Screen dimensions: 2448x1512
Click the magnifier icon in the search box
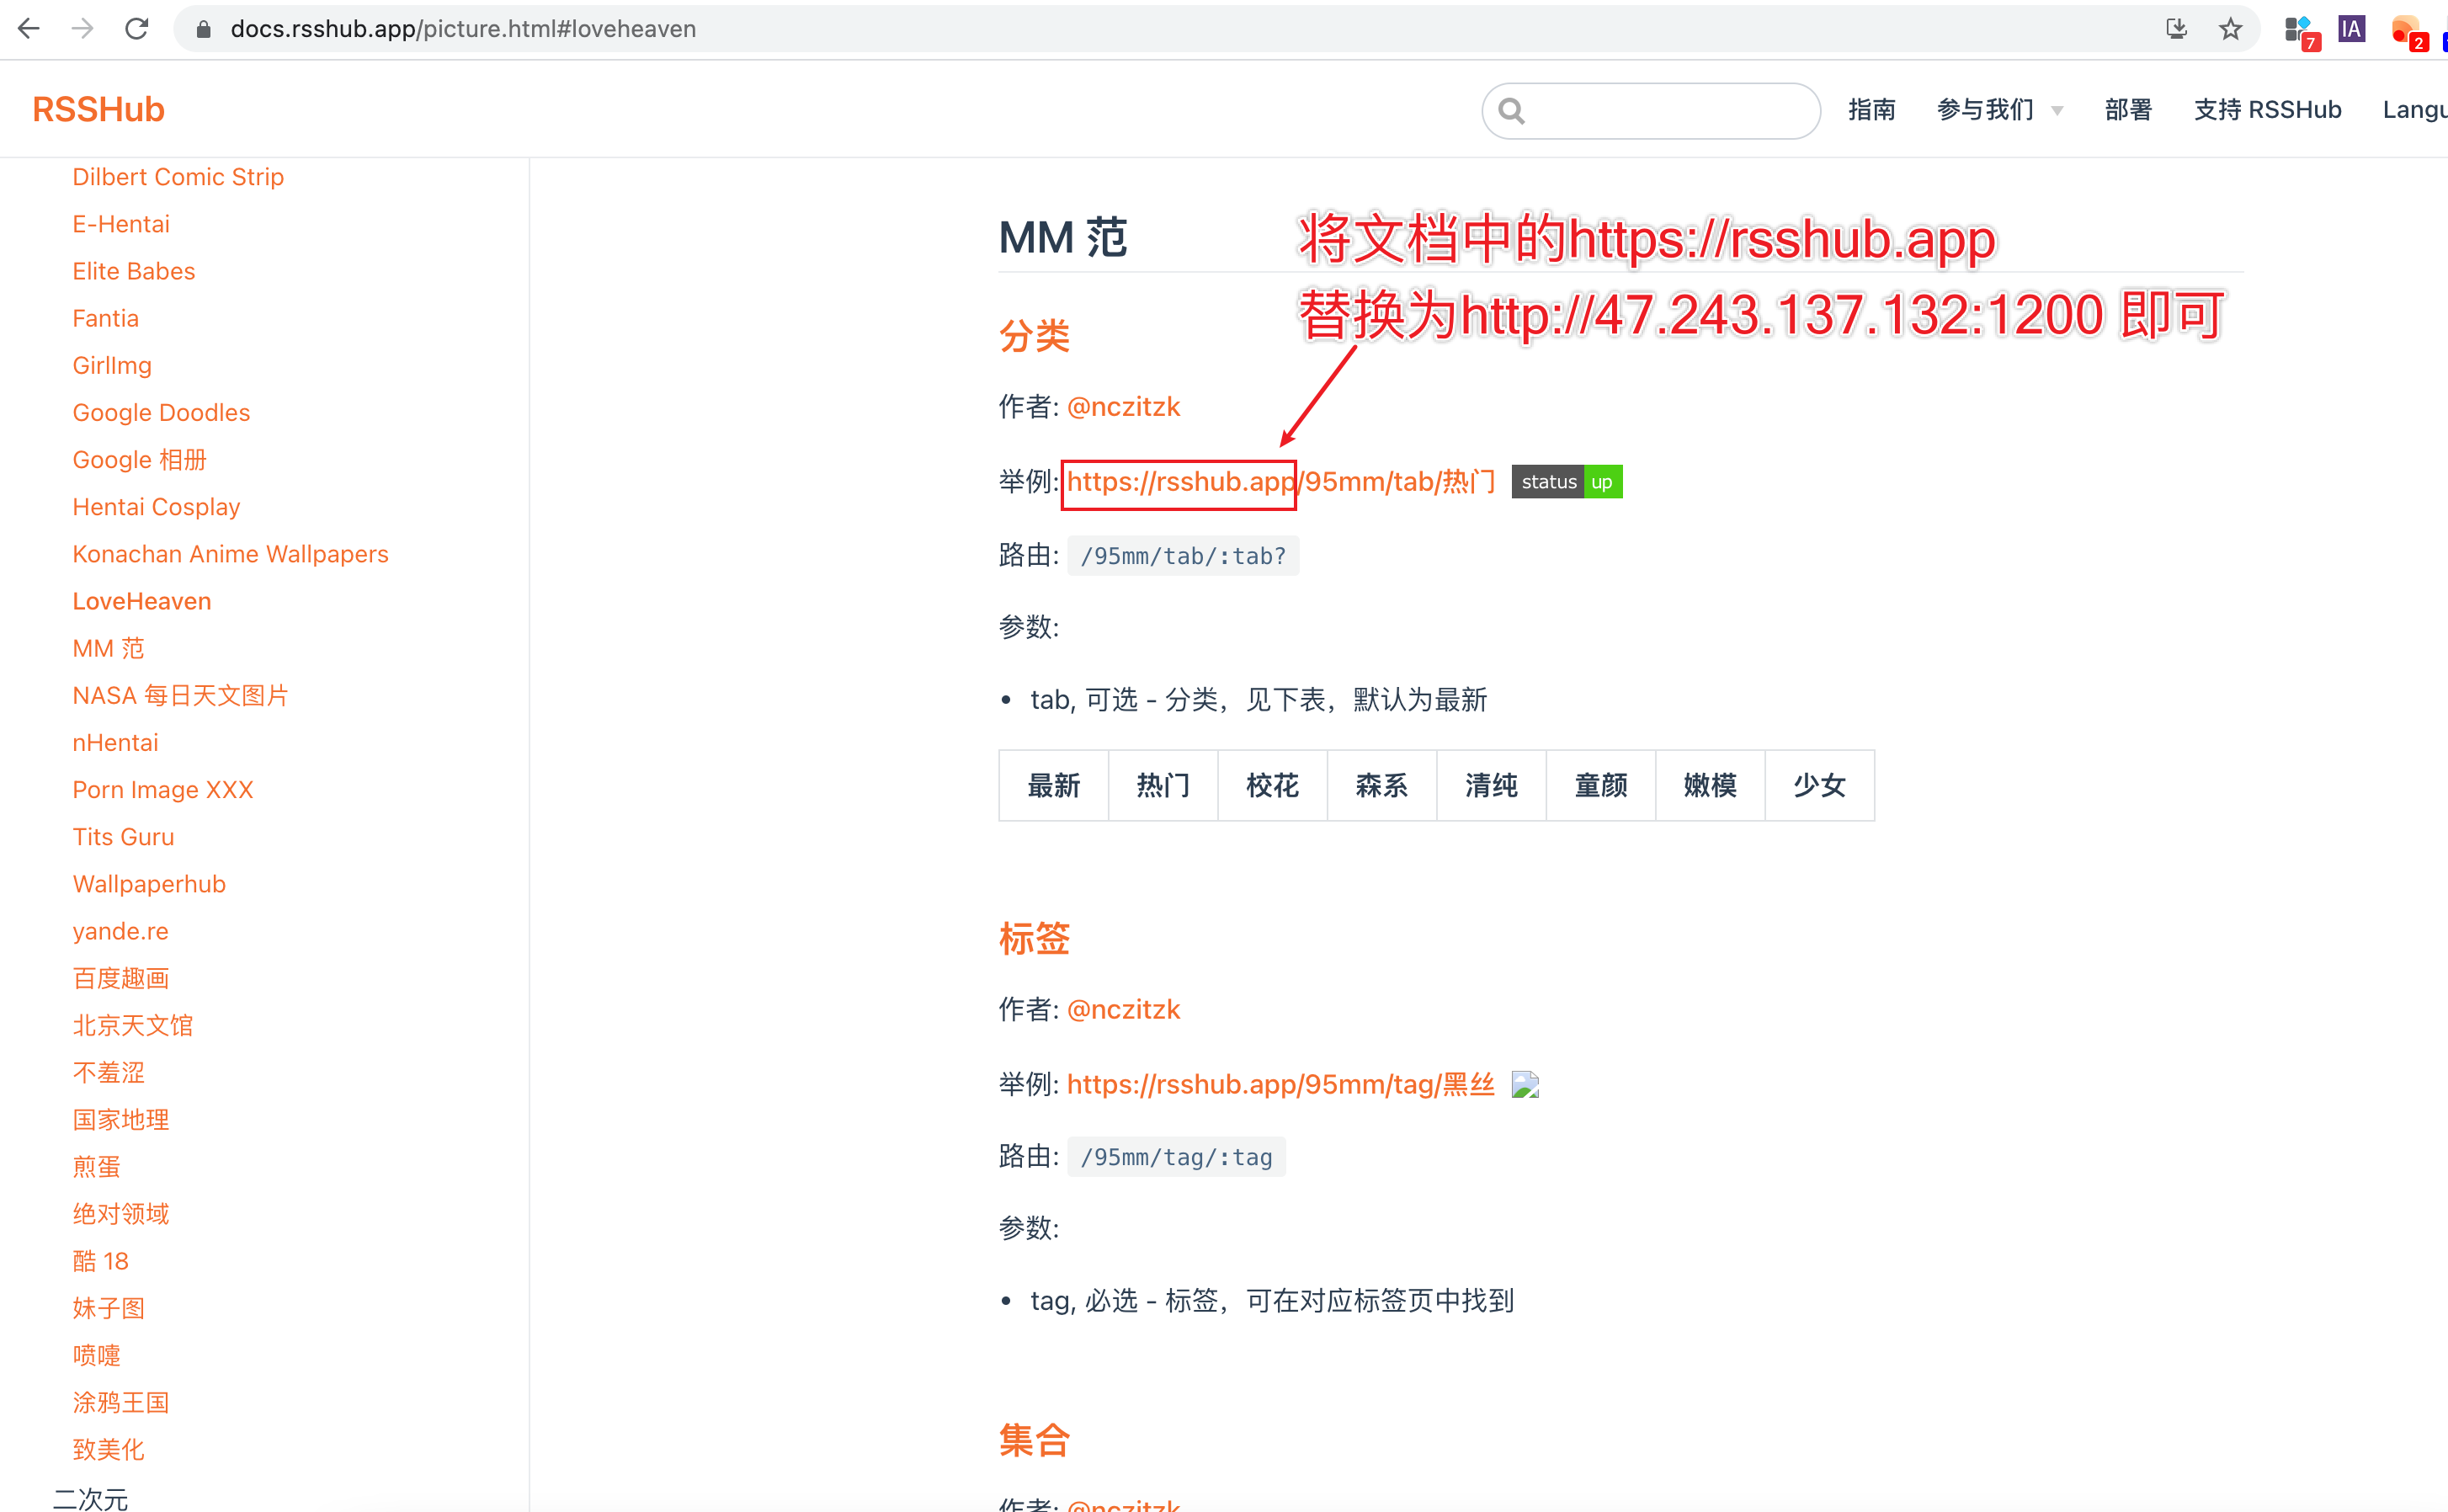pos(1512,110)
